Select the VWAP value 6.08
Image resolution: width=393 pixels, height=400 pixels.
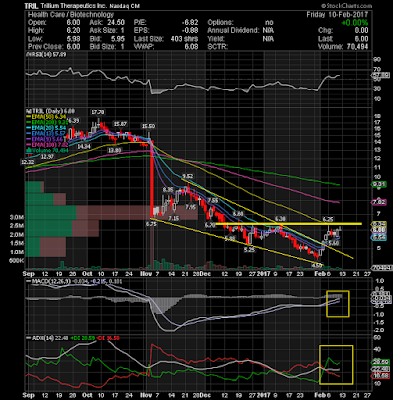coord(192,47)
